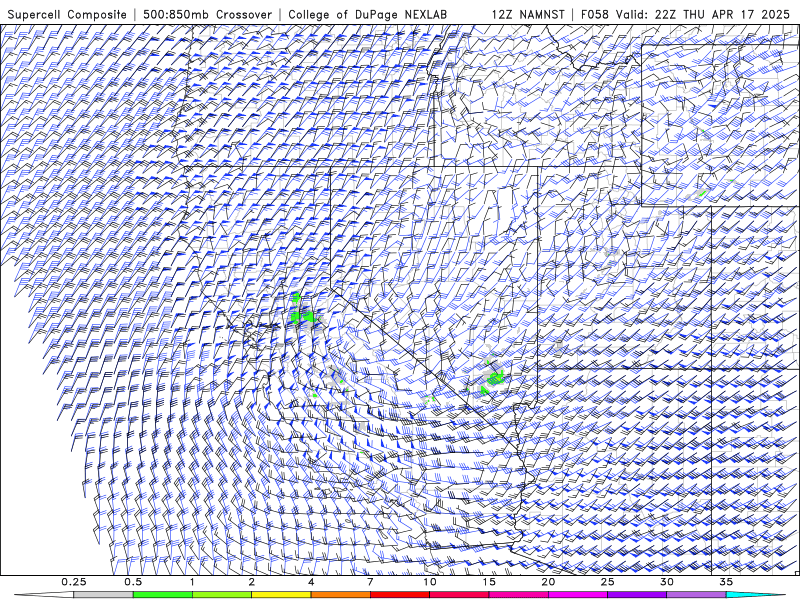Select the red legend segment between 7 and 10
This screenshot has height=600, width=800.
399,595
